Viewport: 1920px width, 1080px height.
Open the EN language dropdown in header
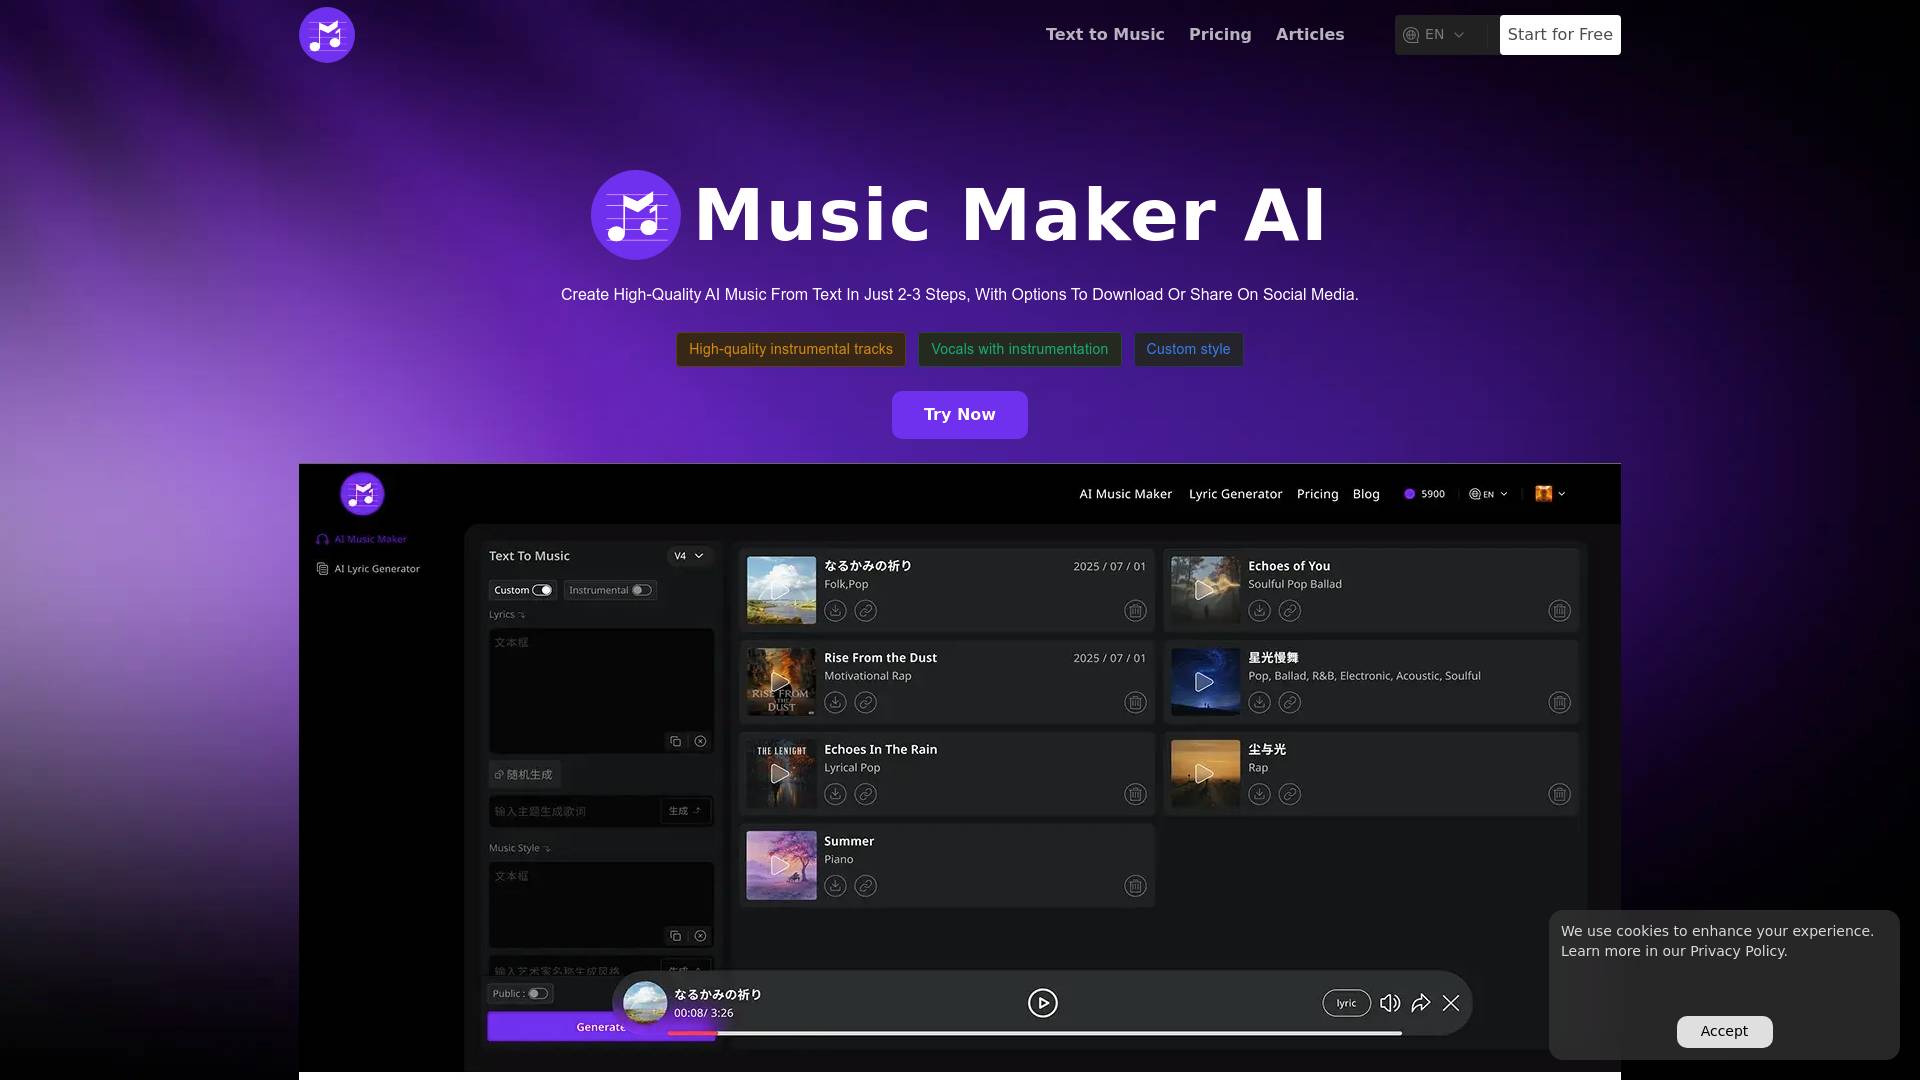1435,35
